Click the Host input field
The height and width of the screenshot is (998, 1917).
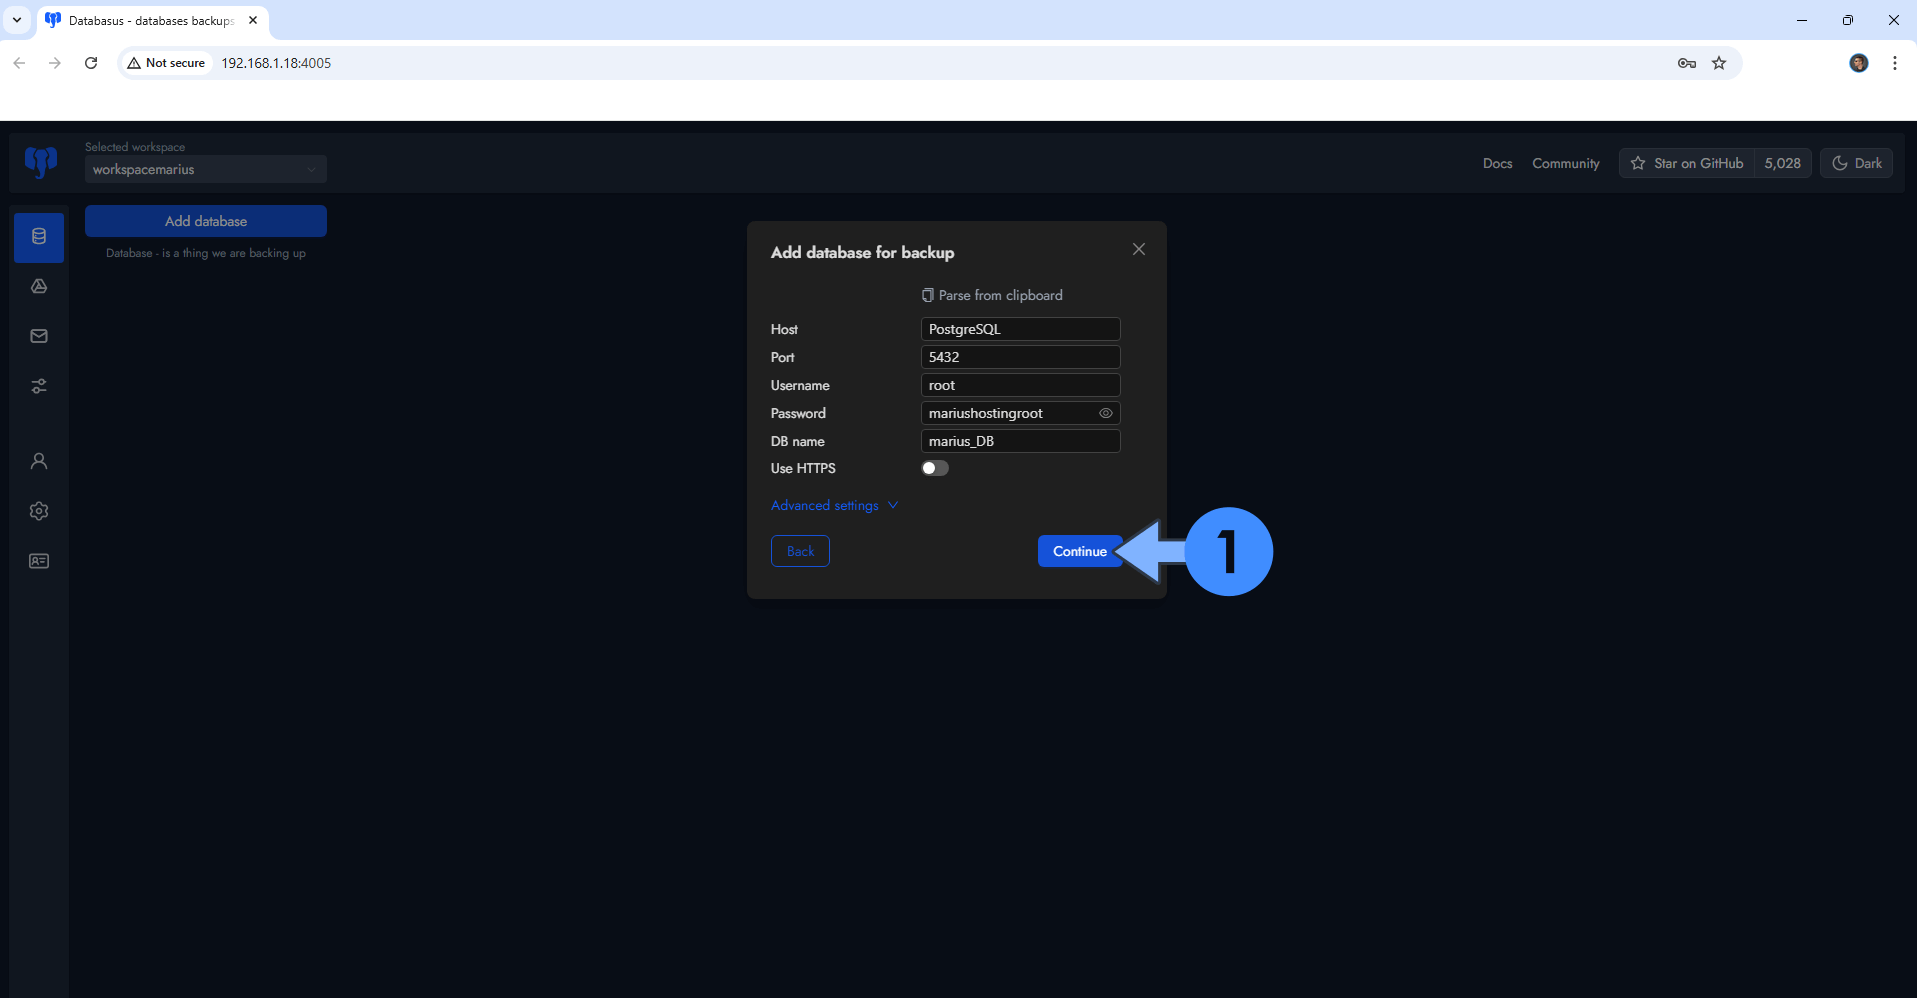1019,329
